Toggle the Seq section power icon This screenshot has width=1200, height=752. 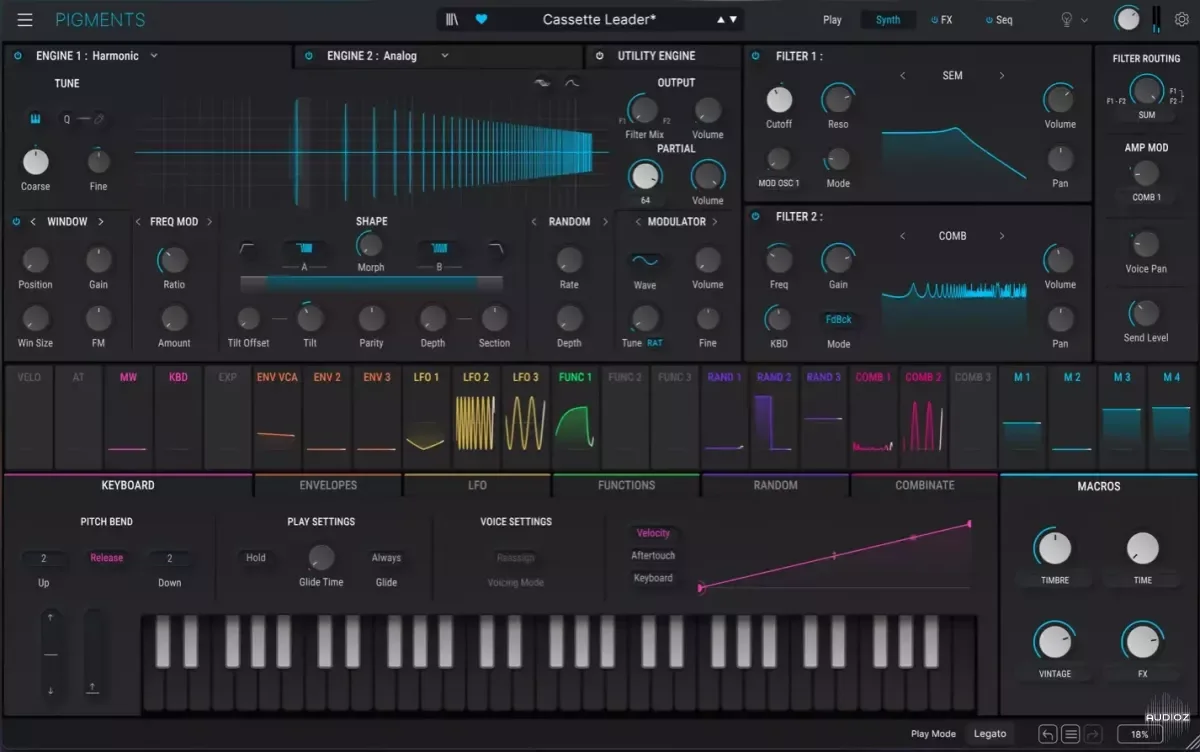point(989,20)
